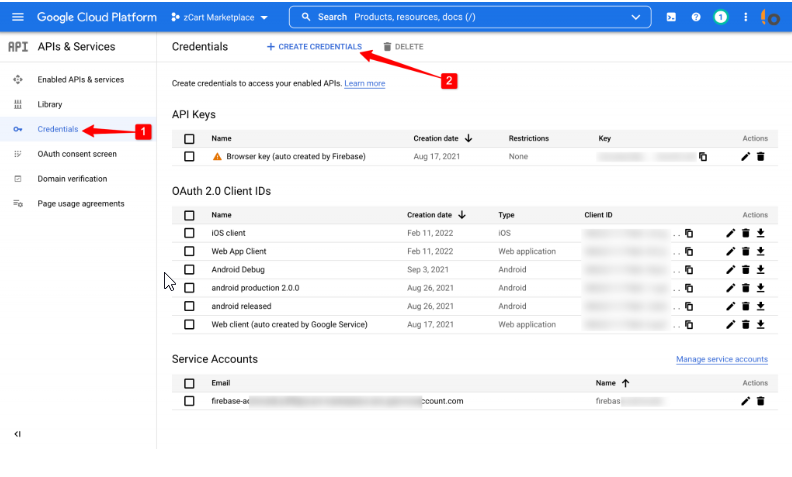Check the Browser key row checkbox
The width and height of the screenshot is (792, 477).
[189, 157]
